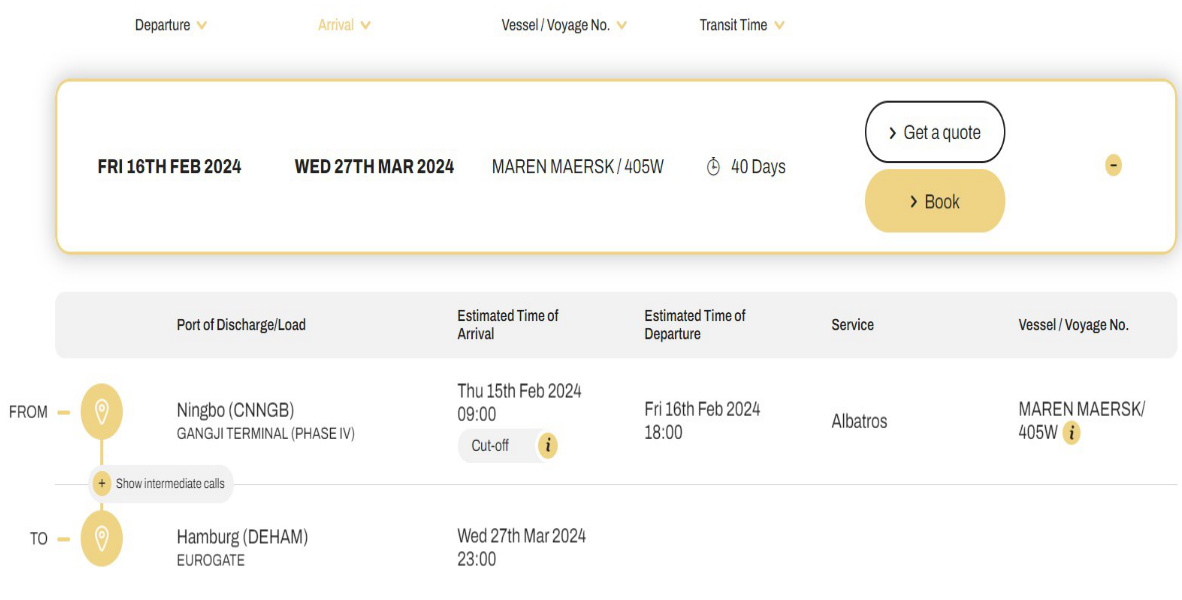
Task: Click the Ningbo origin location pin icon
Action: point(101,412)
